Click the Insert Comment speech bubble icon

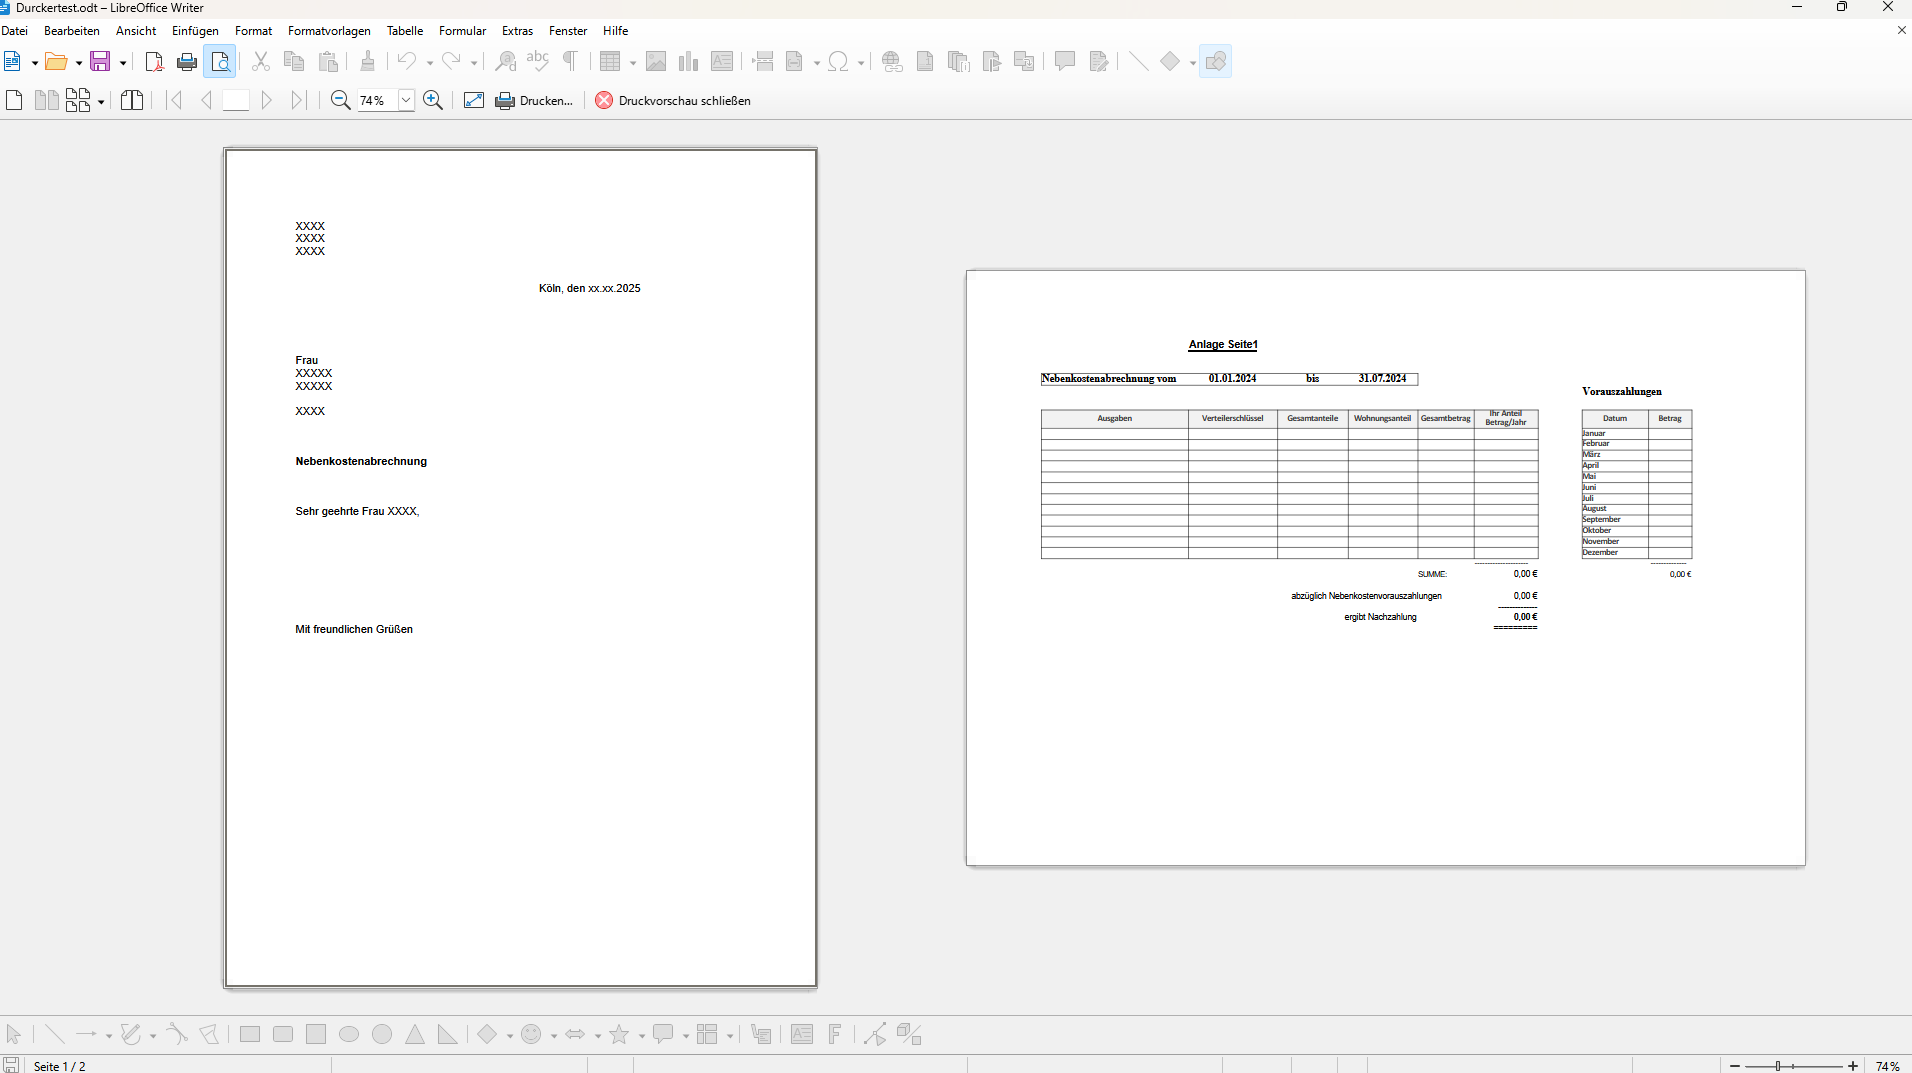[x=1065, y=62]
